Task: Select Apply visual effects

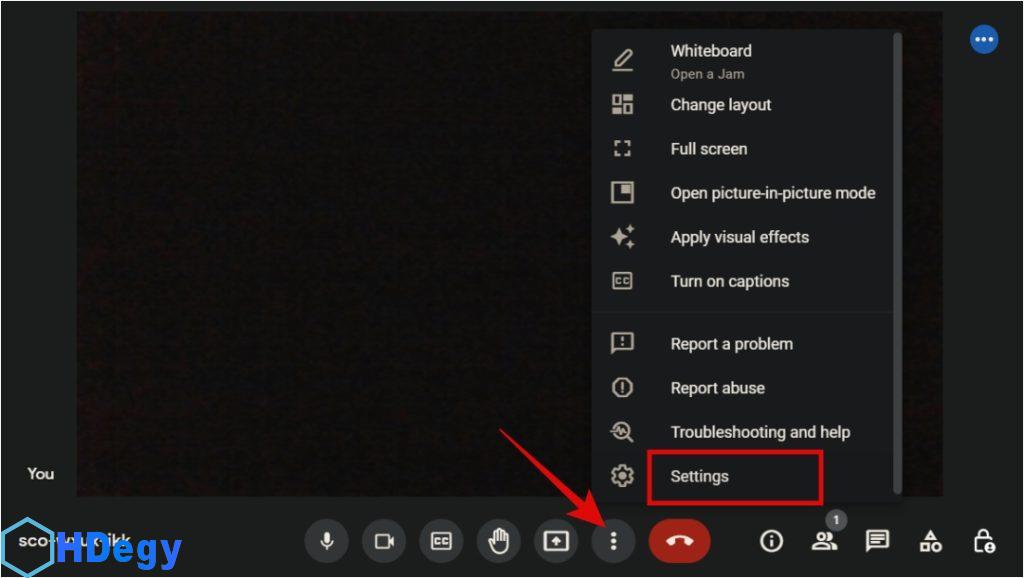Action: point(739,237)
